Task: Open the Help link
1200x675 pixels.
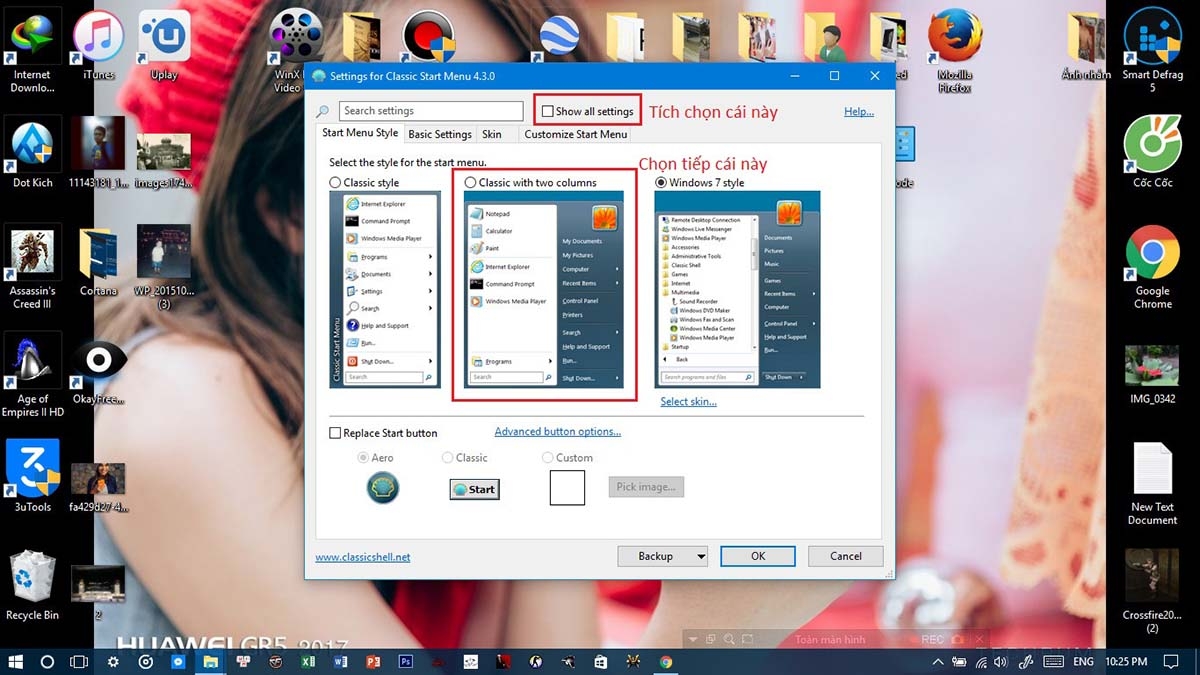Action: tap(859, 112)
